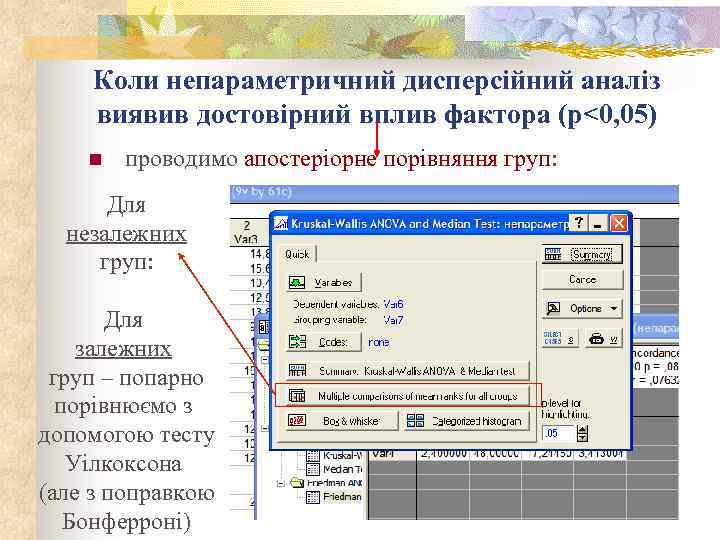The image size is (720, 540).
Task: Click the Options magnifier icon
Action: 553,309
